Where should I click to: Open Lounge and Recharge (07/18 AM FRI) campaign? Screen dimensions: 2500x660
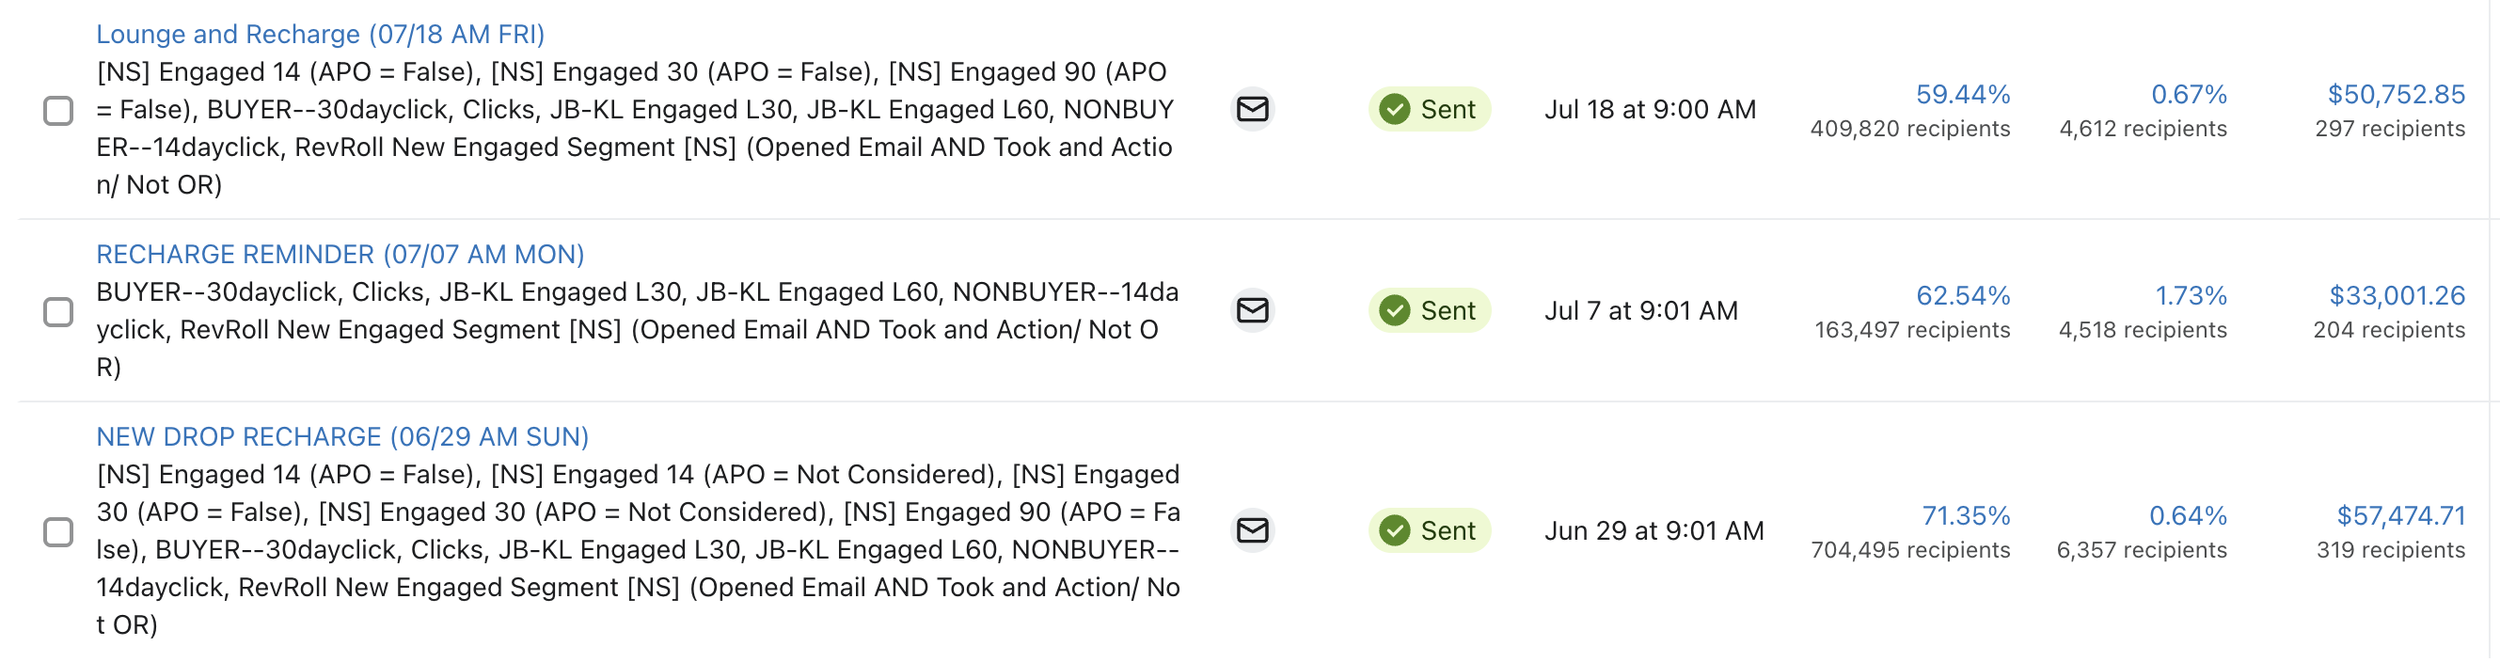[320, 34]
